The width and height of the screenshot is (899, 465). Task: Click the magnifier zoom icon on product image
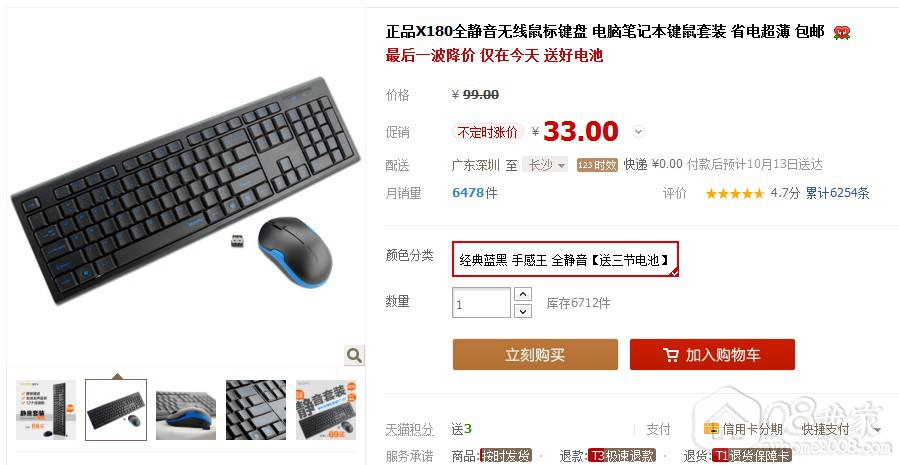[x=354, y=355]
